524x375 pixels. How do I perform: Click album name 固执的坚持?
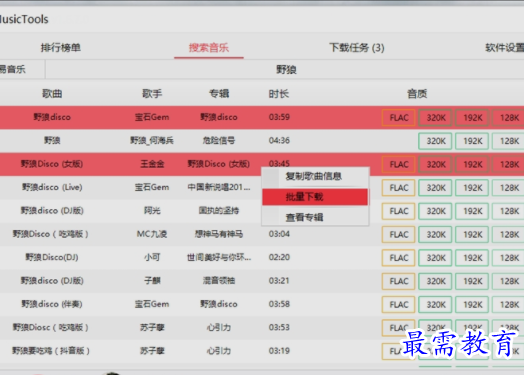[x=219, y=211]
